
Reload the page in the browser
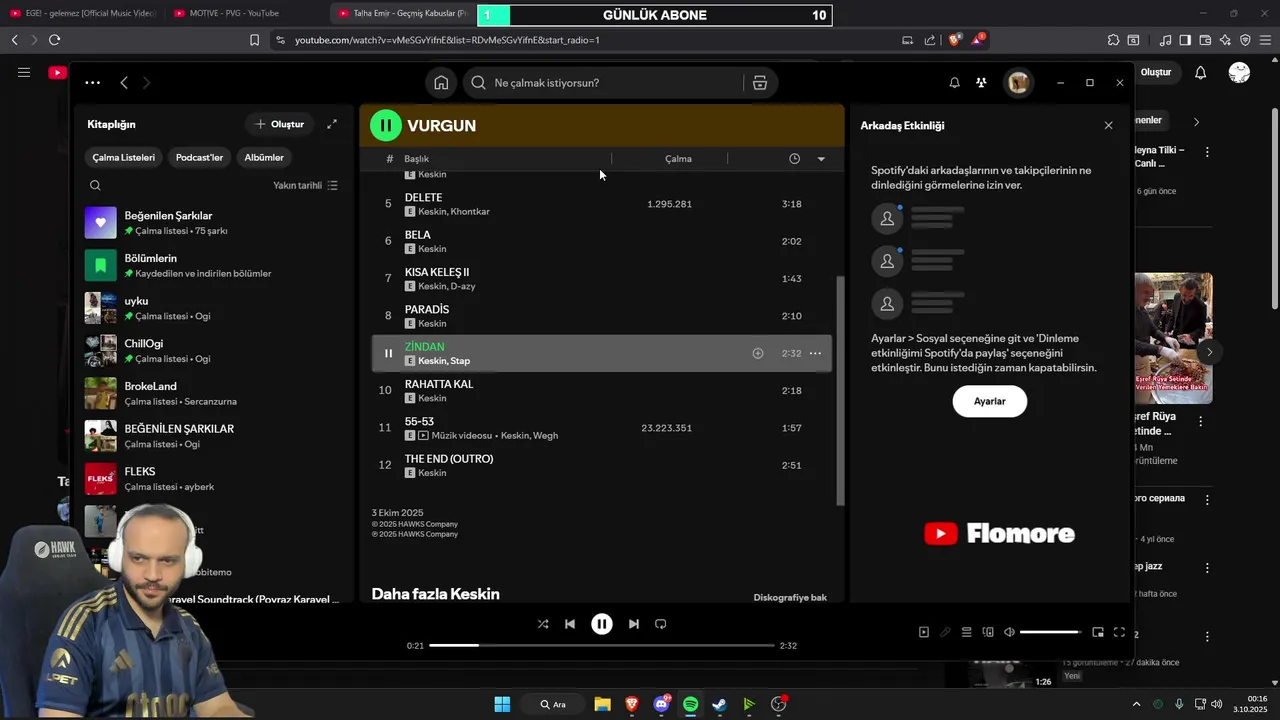pos(54,40)
